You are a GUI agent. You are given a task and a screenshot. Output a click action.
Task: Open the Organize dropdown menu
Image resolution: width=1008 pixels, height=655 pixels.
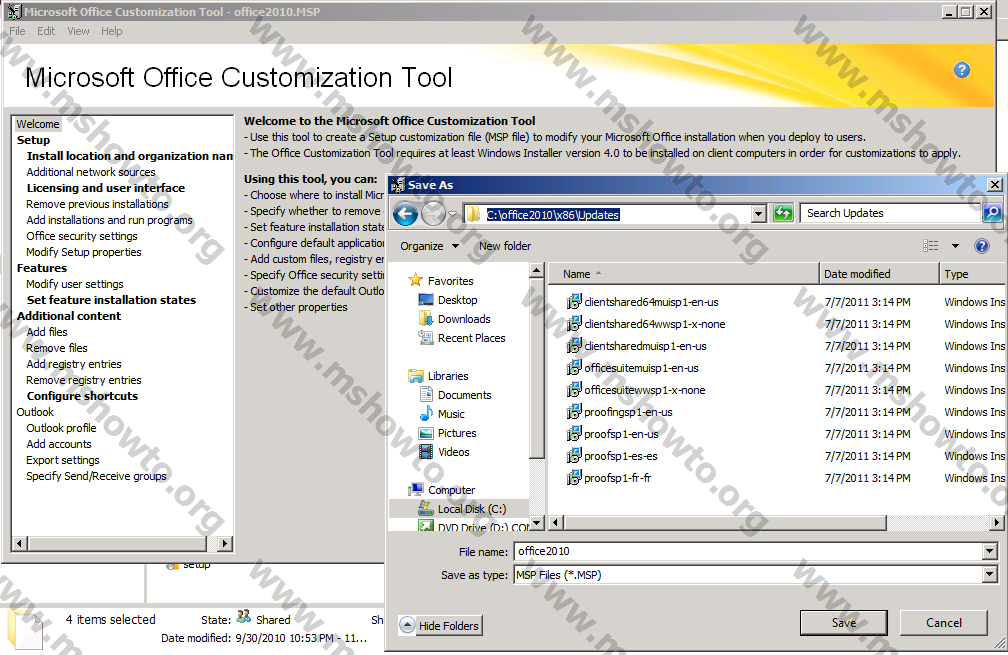point(429,246)
